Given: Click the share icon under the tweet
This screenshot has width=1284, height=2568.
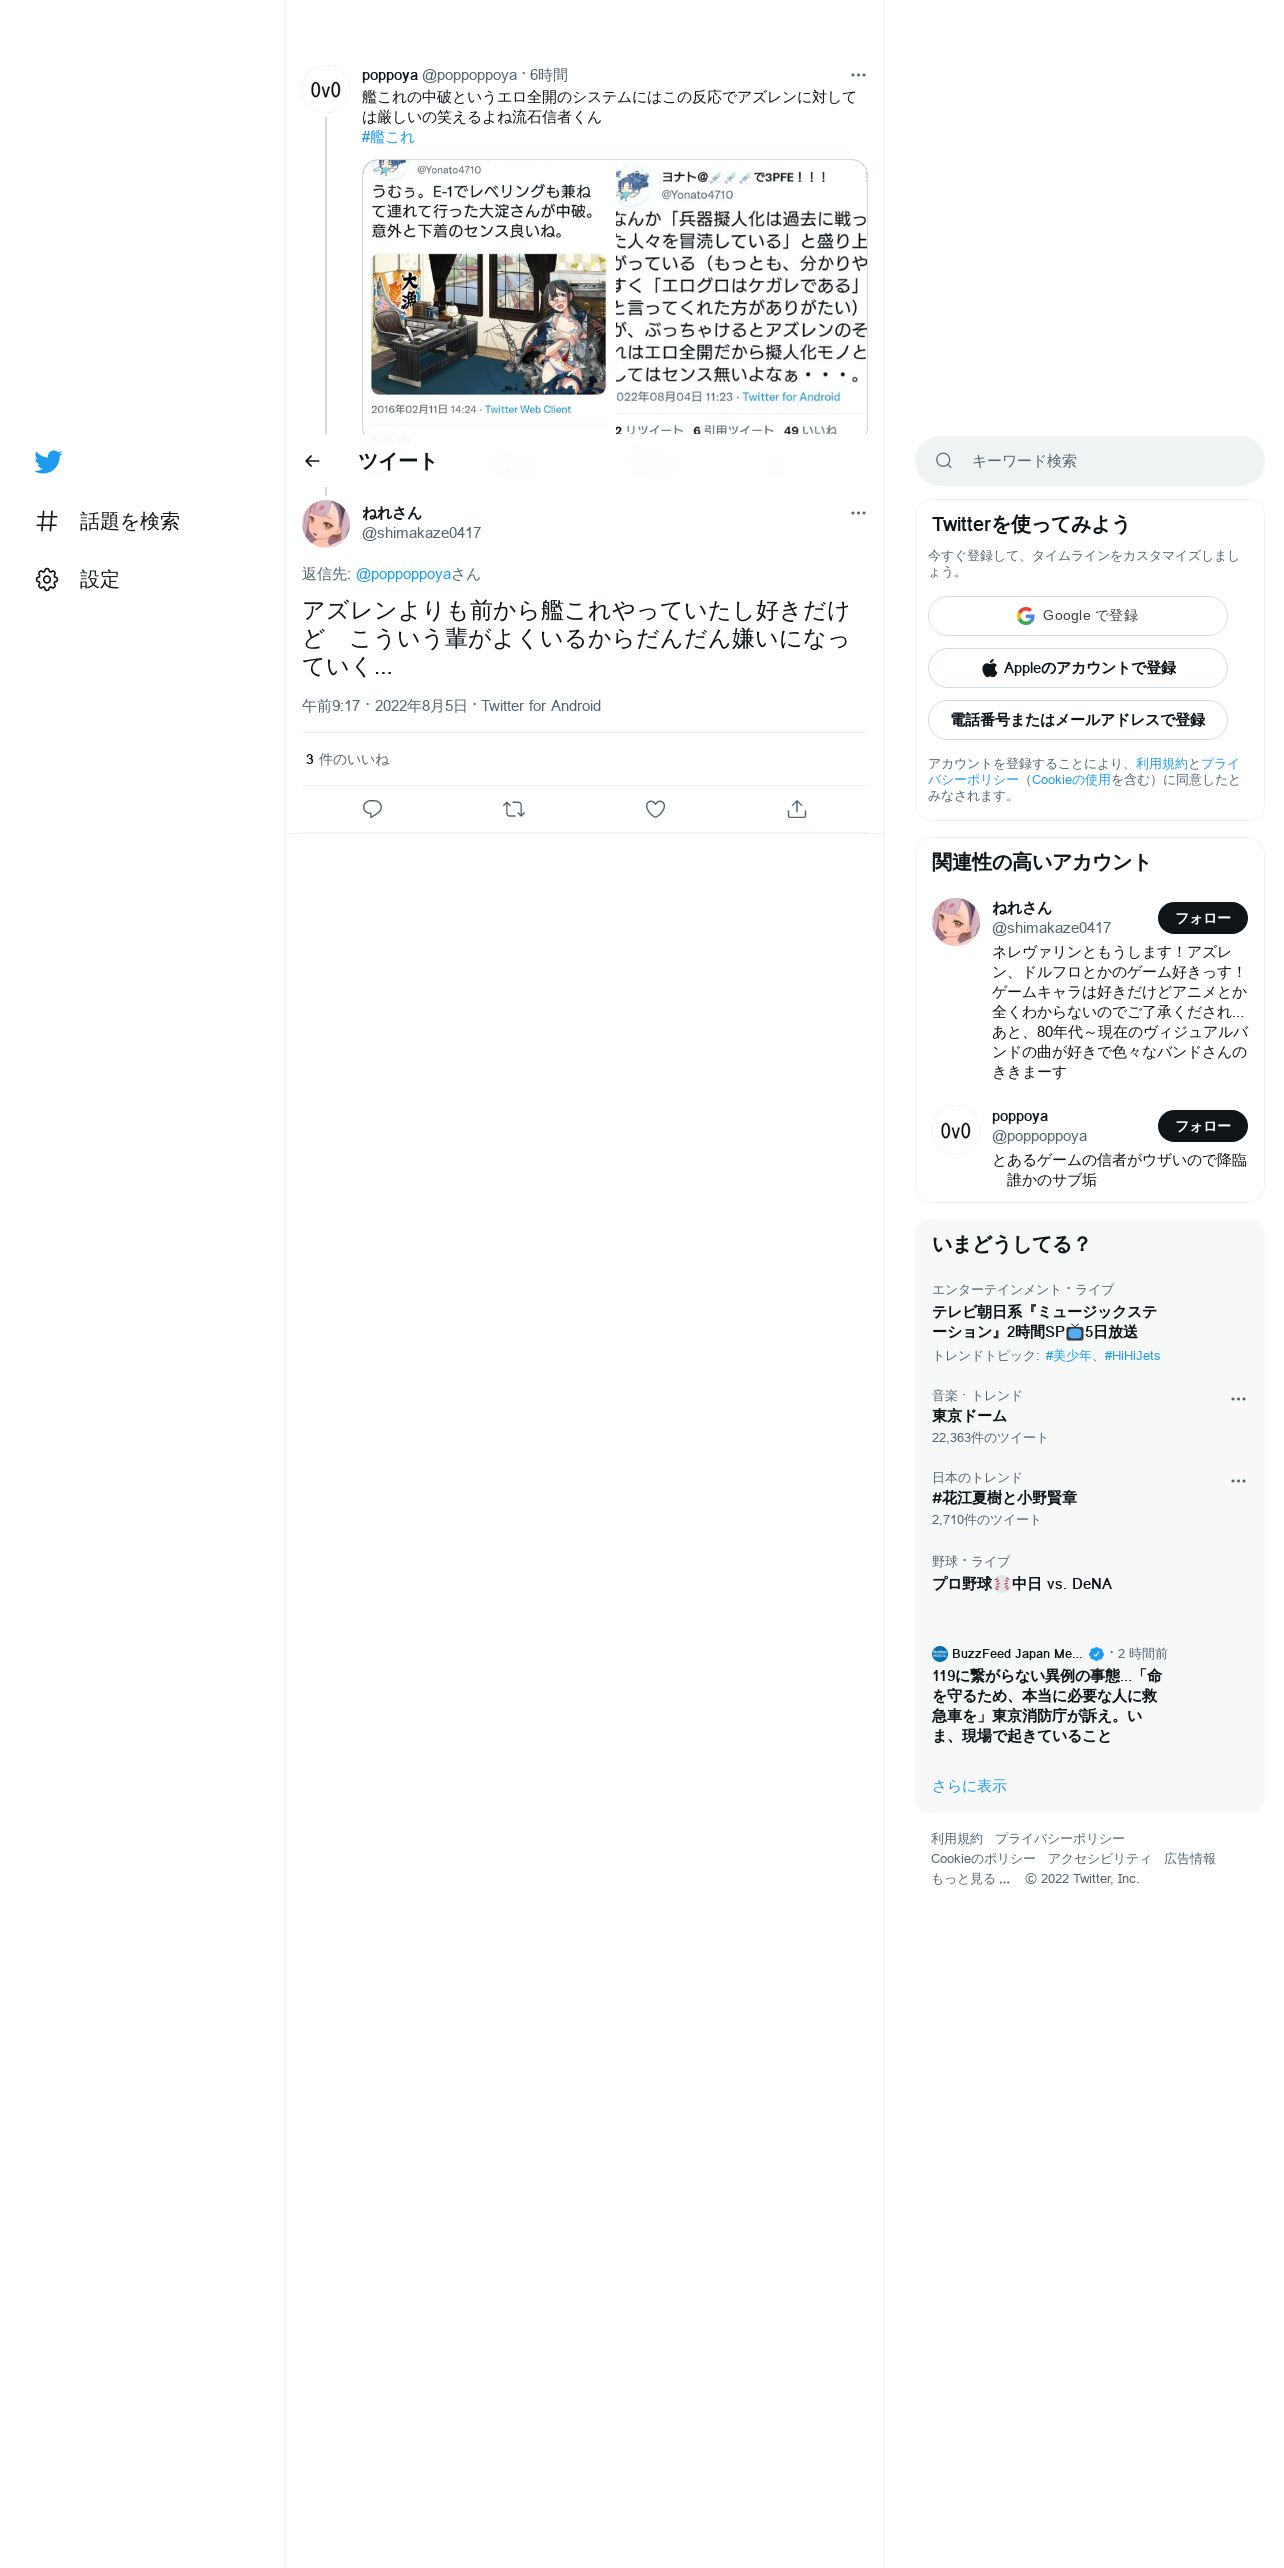Looking at the screenshot, I should tap(797, 809).
